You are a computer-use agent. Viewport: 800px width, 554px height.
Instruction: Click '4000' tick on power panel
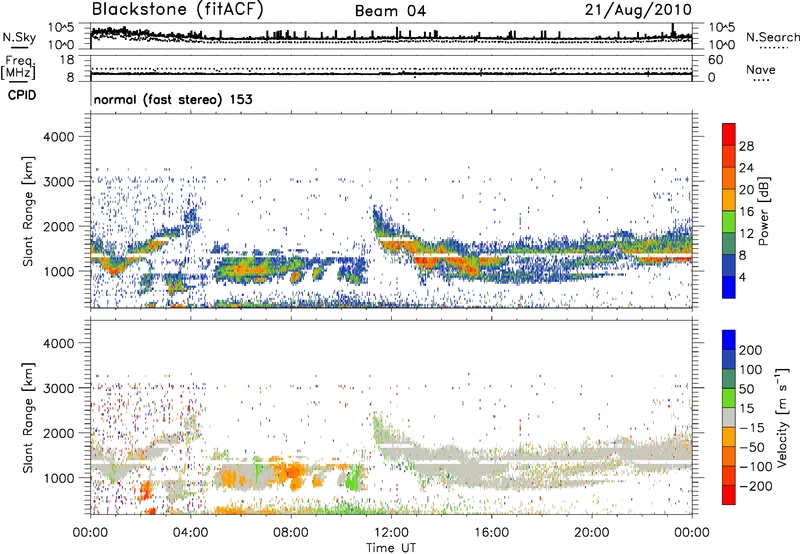click(59, 137)
